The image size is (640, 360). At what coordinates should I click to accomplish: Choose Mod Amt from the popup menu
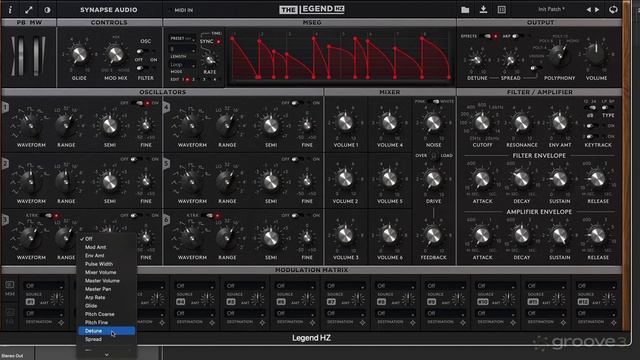click(107, 247)
